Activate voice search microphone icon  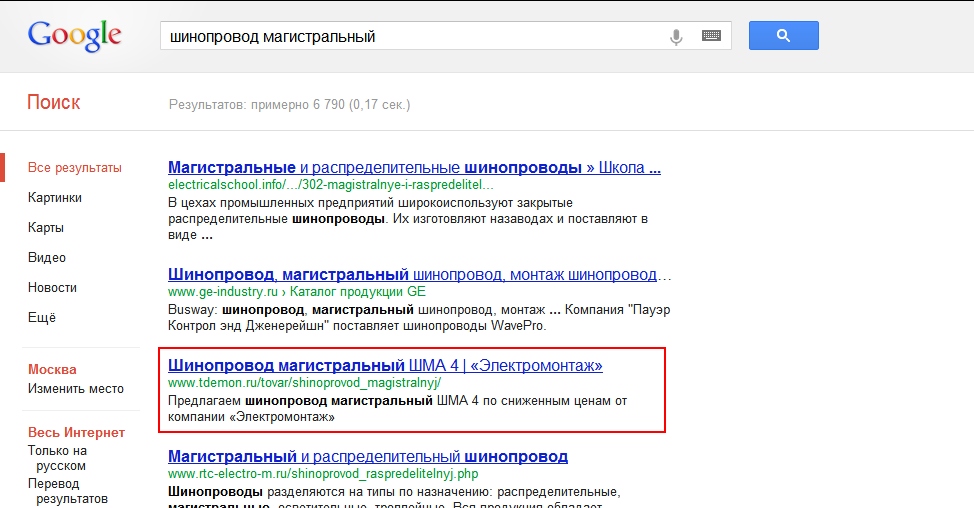(676, 37)
